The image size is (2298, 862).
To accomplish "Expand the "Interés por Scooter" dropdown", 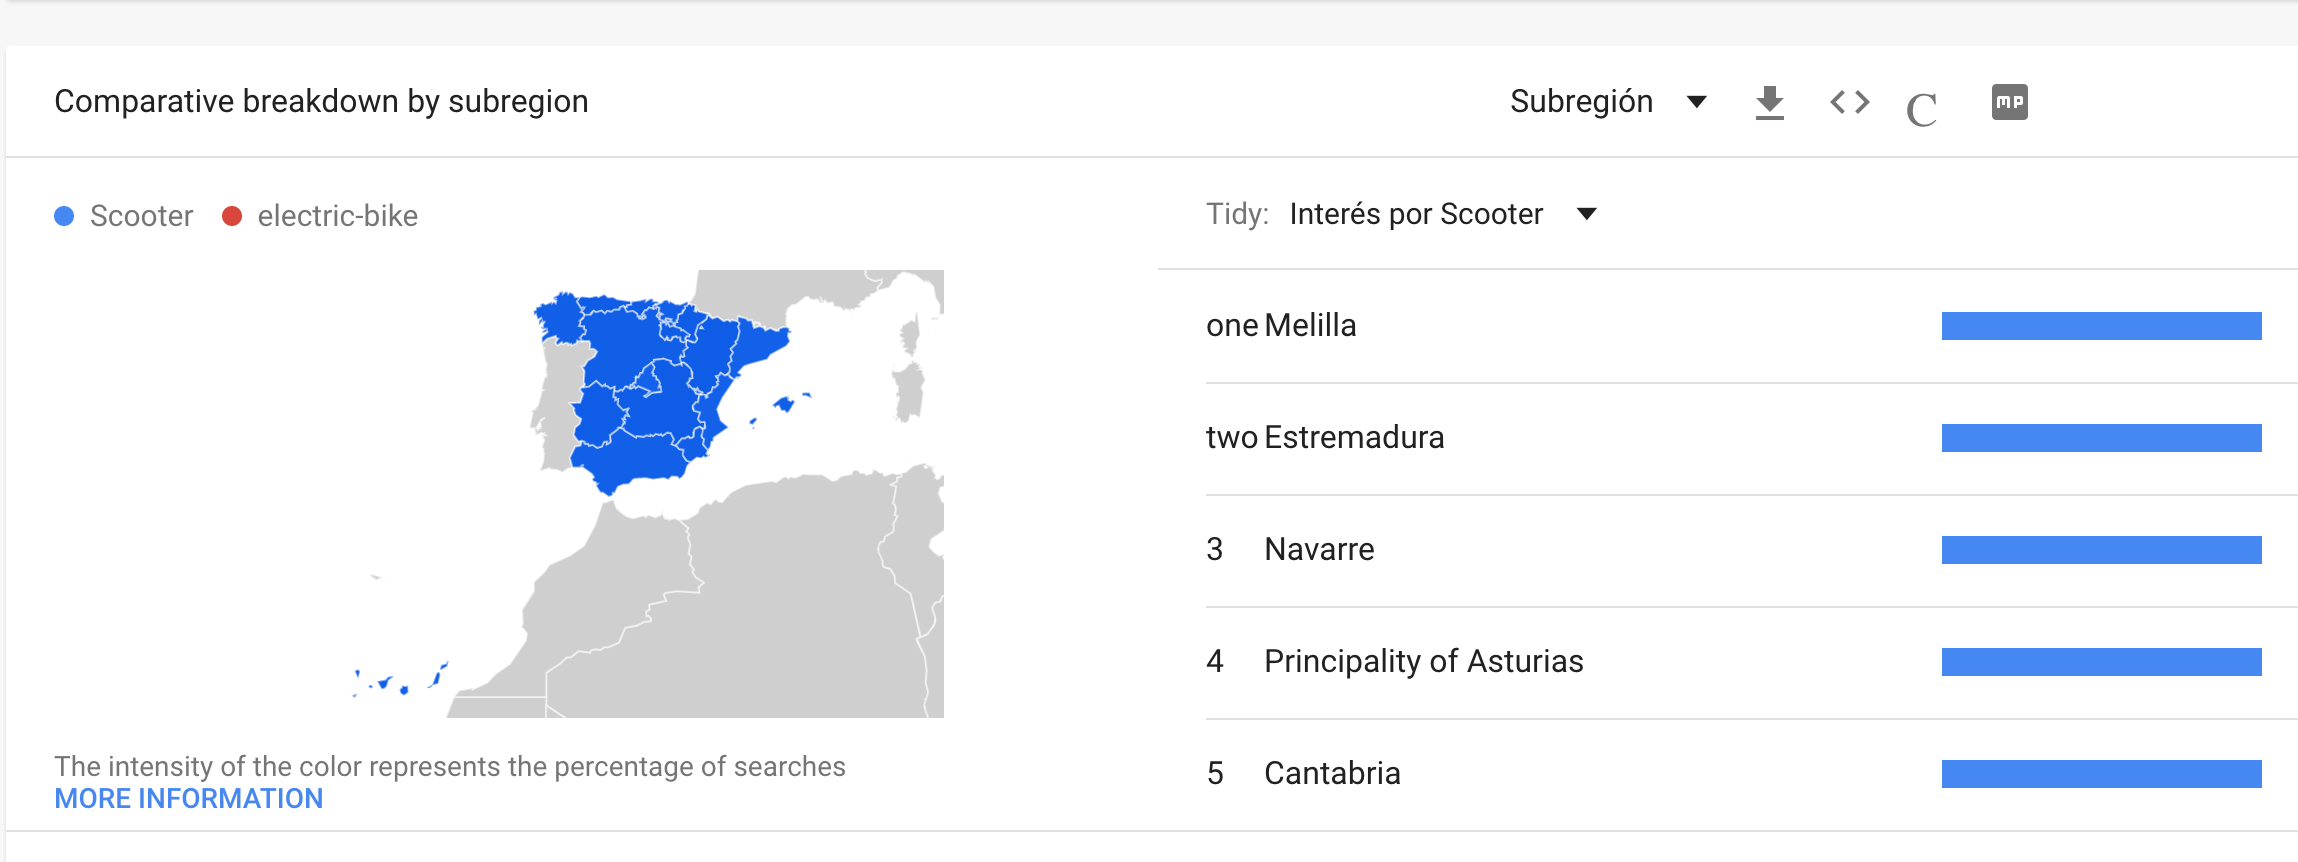I will [x=1416, y=214].
